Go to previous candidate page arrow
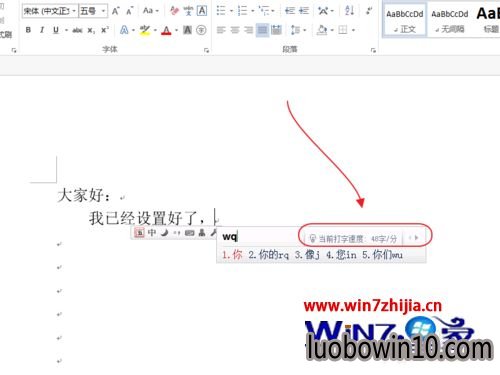The image size is (500, 375). (x=410, y=238)
